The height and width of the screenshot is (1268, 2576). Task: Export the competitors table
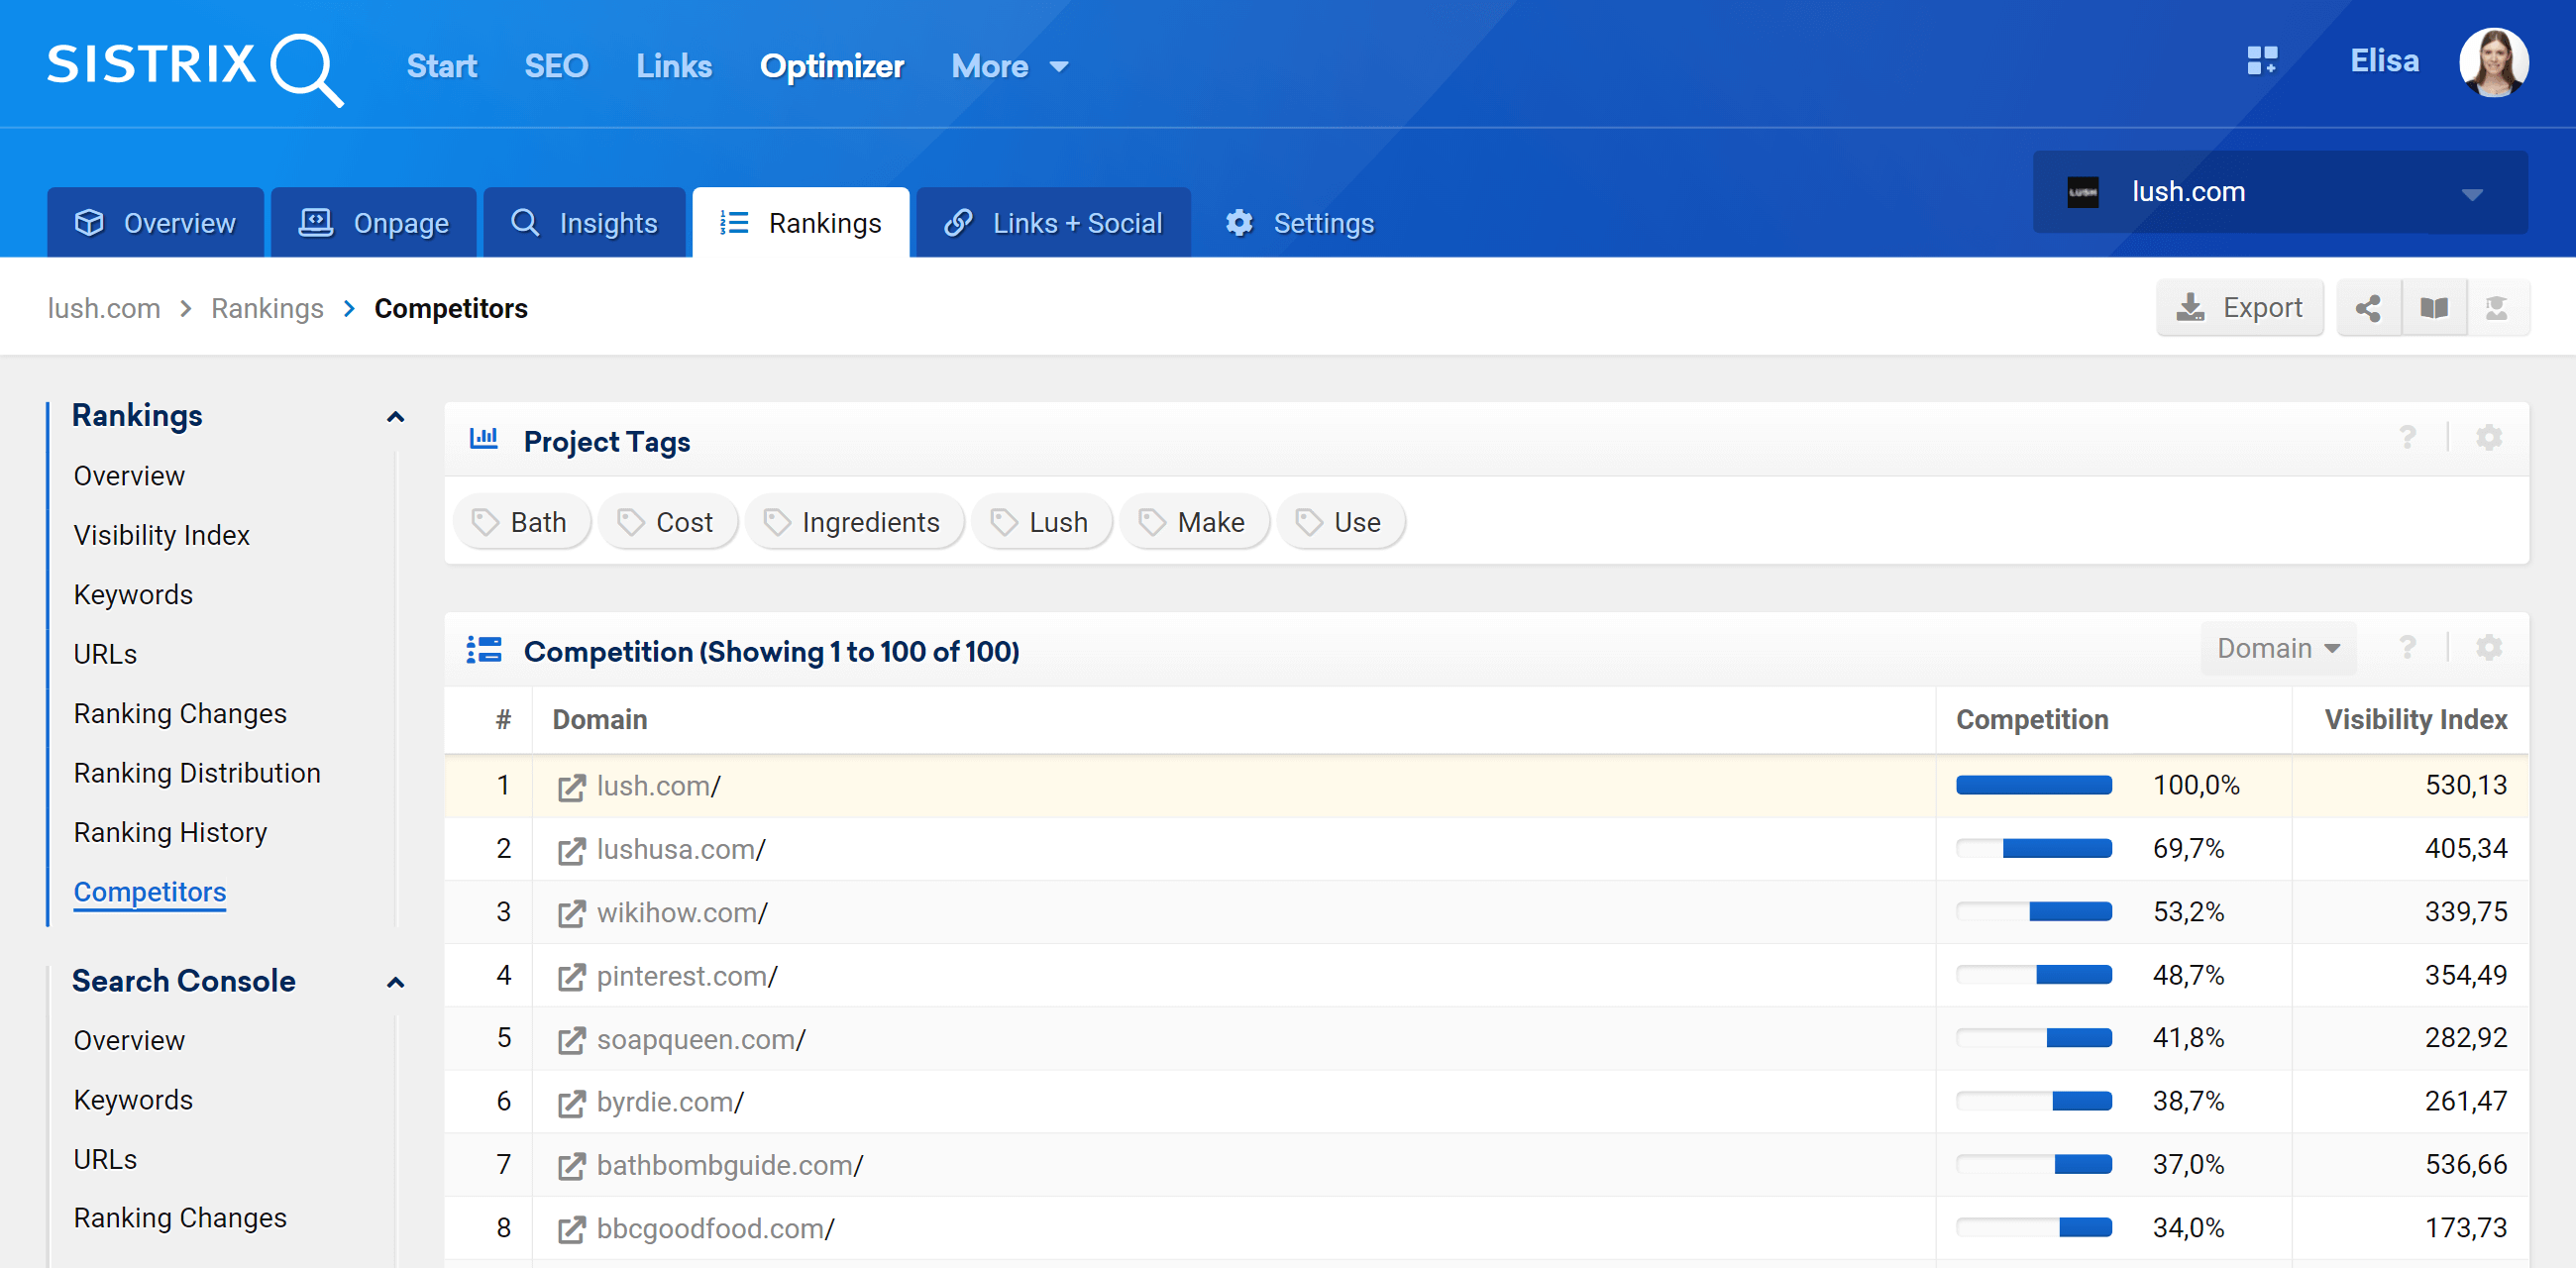pos(2239,308)
